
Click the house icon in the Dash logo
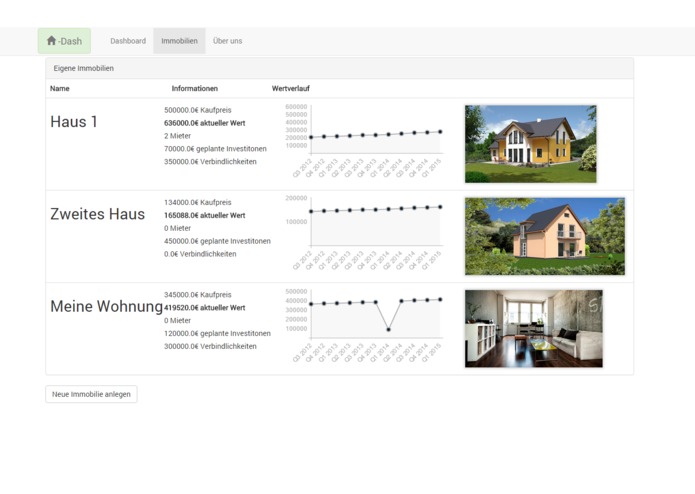pos(51,41)
